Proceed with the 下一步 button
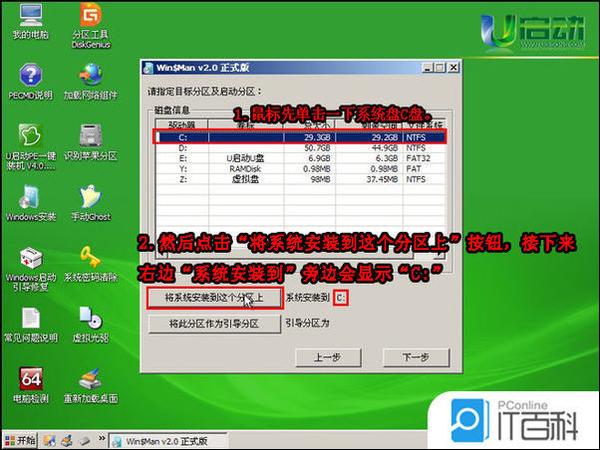Image resolution: width=600 pixels, height=450 pixels. point(416,357)
